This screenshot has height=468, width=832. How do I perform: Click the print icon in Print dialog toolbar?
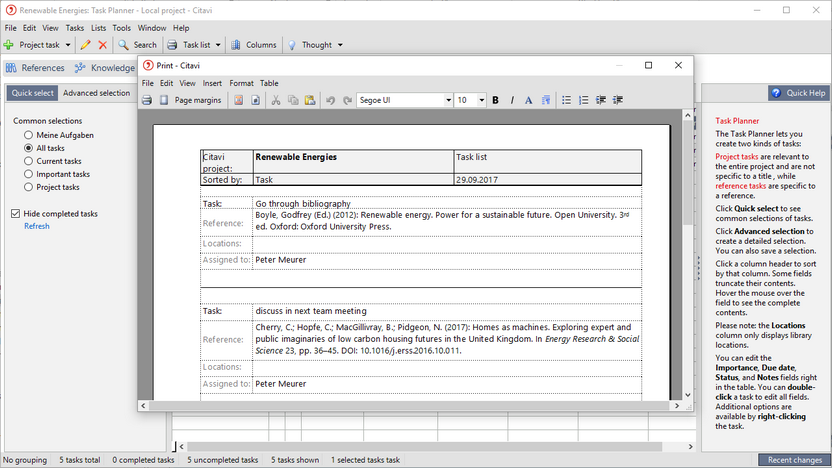[147, 100]
